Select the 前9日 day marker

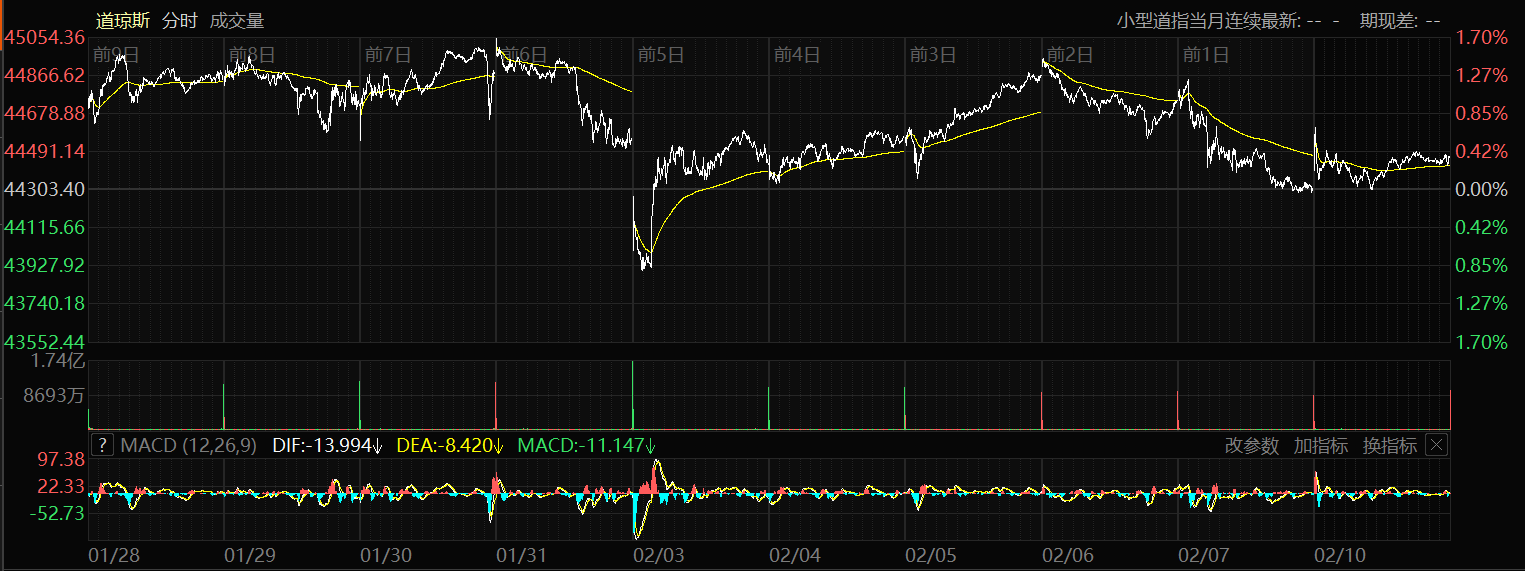point(117,54)
